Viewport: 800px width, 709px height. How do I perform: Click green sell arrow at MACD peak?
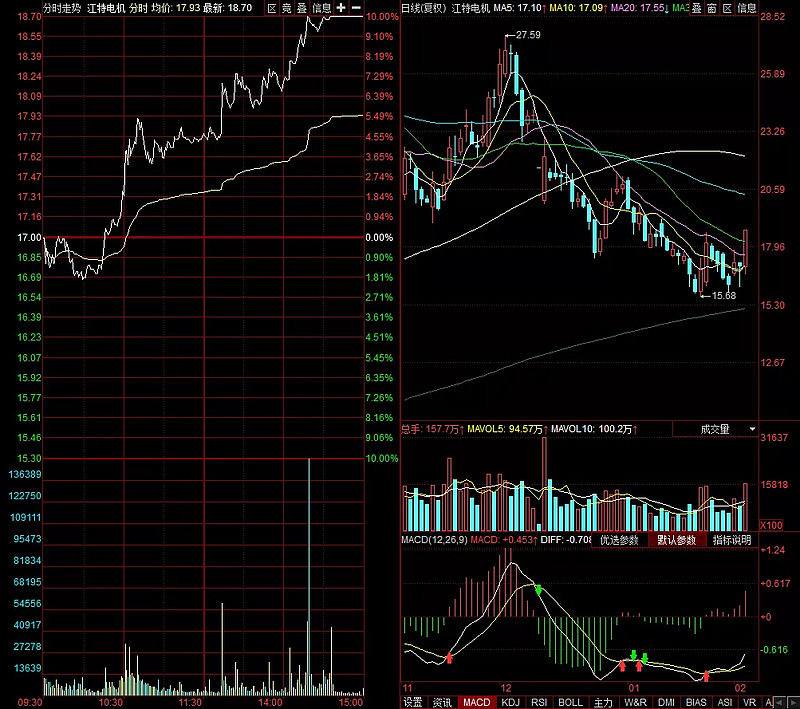tap(538, 590)
